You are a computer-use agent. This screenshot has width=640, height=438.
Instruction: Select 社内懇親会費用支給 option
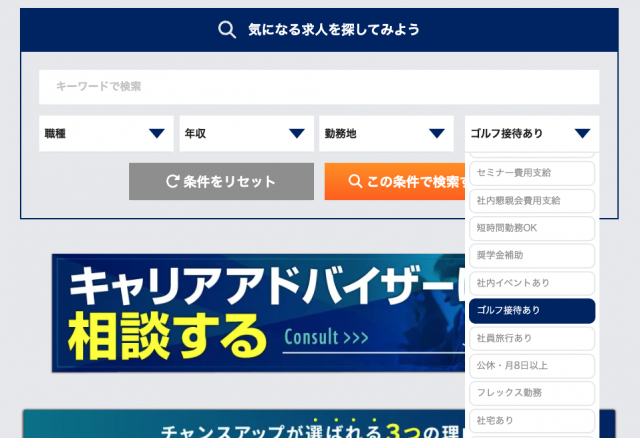click(532, 200)
